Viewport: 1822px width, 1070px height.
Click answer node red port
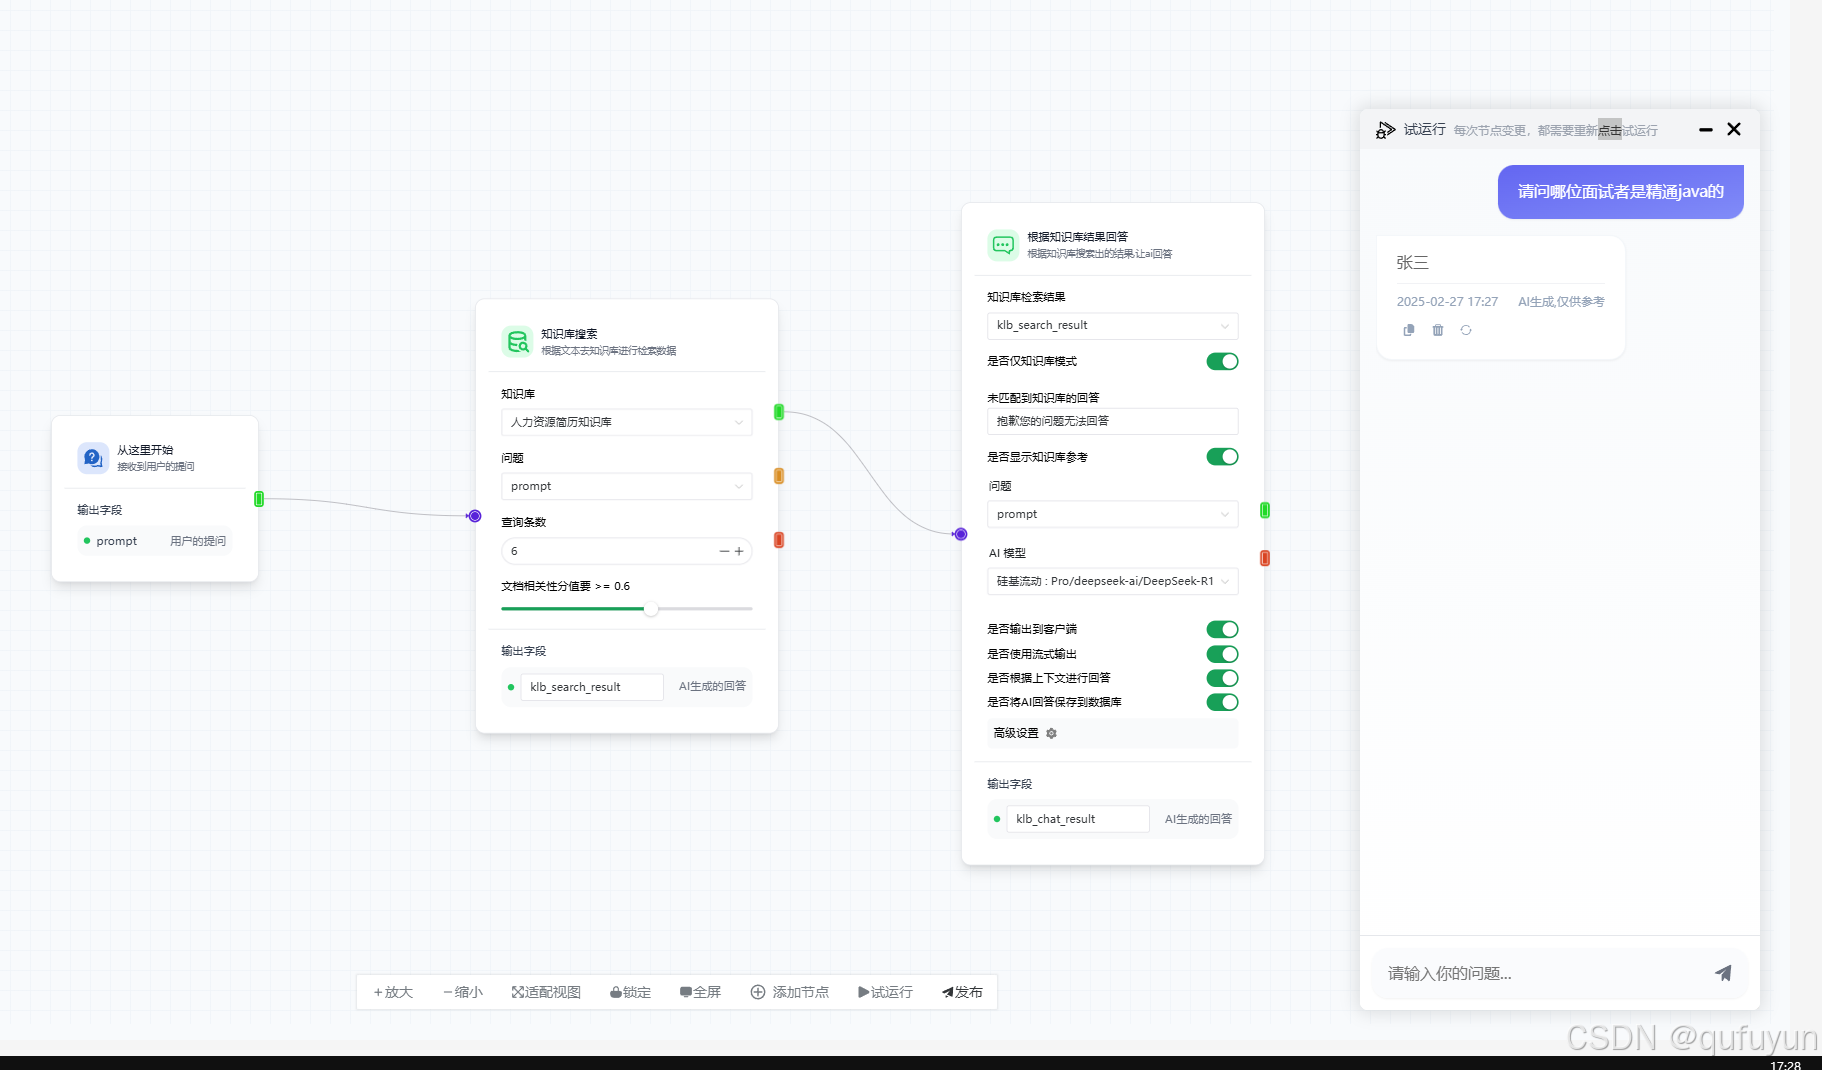(1265, 558)
